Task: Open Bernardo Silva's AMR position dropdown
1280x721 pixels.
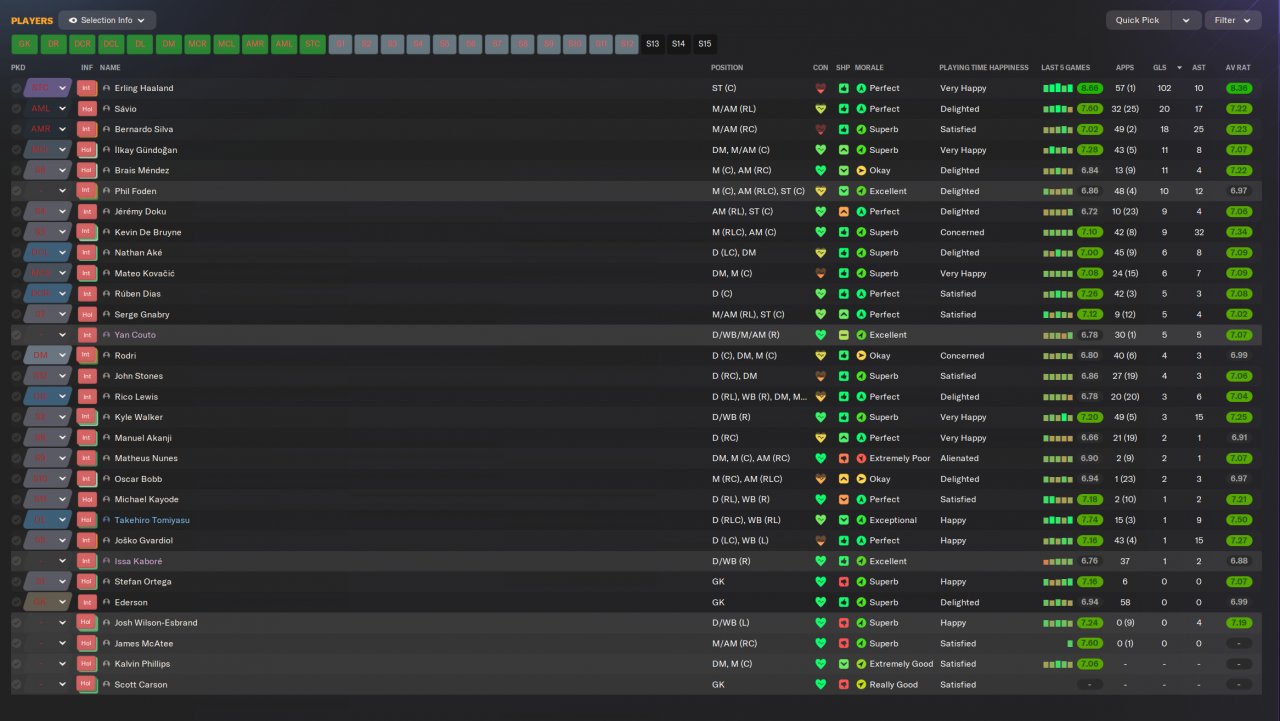Action: (x=62, y=129)
